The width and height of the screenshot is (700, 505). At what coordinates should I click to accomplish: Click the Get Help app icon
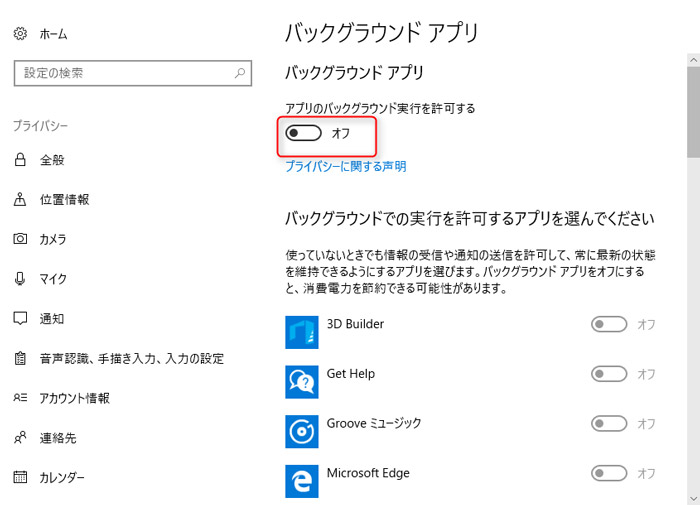302,382
